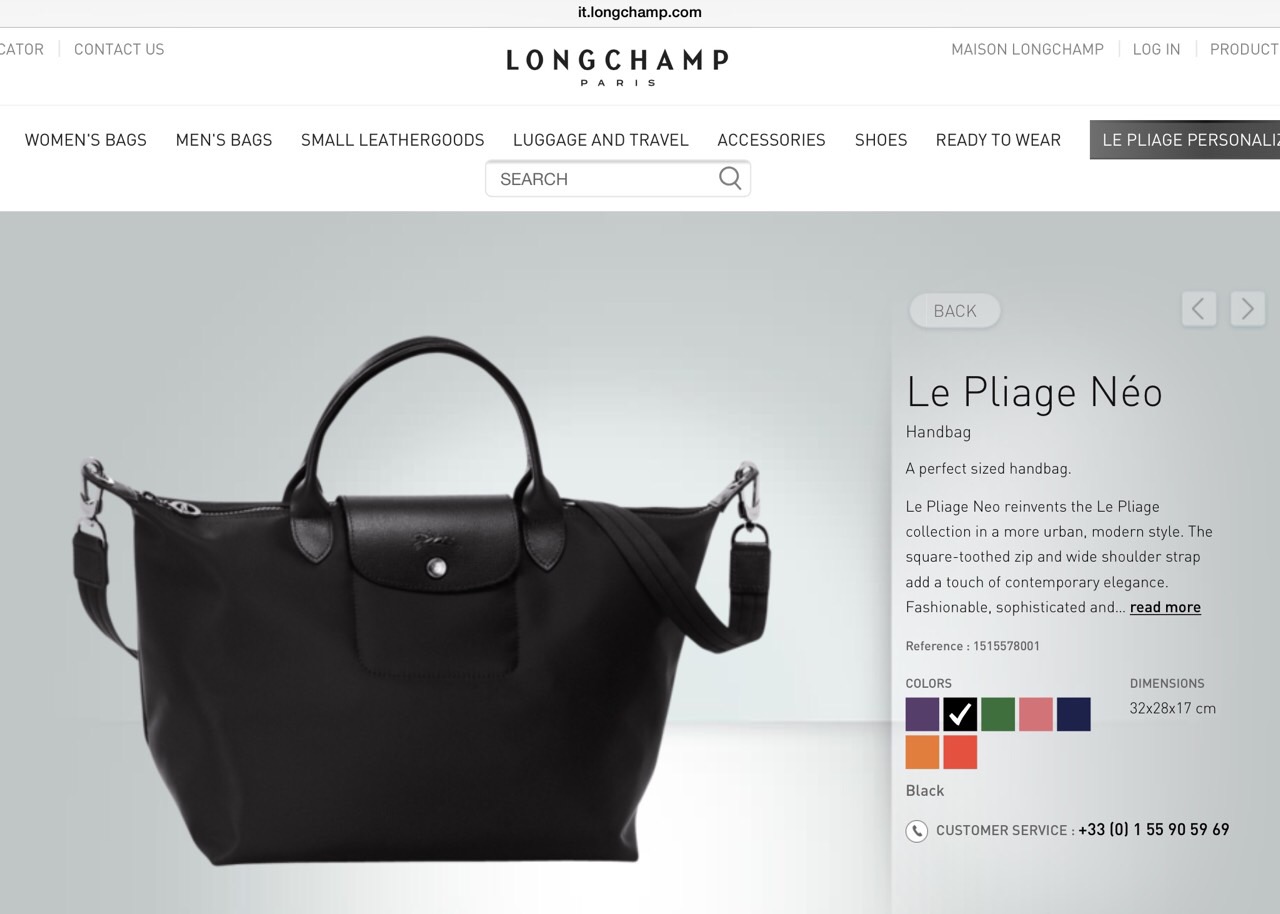Click the customer service phone icon
Viewport: 1280px width, 914px height.
pyautogui.click(x=916, y=831)
